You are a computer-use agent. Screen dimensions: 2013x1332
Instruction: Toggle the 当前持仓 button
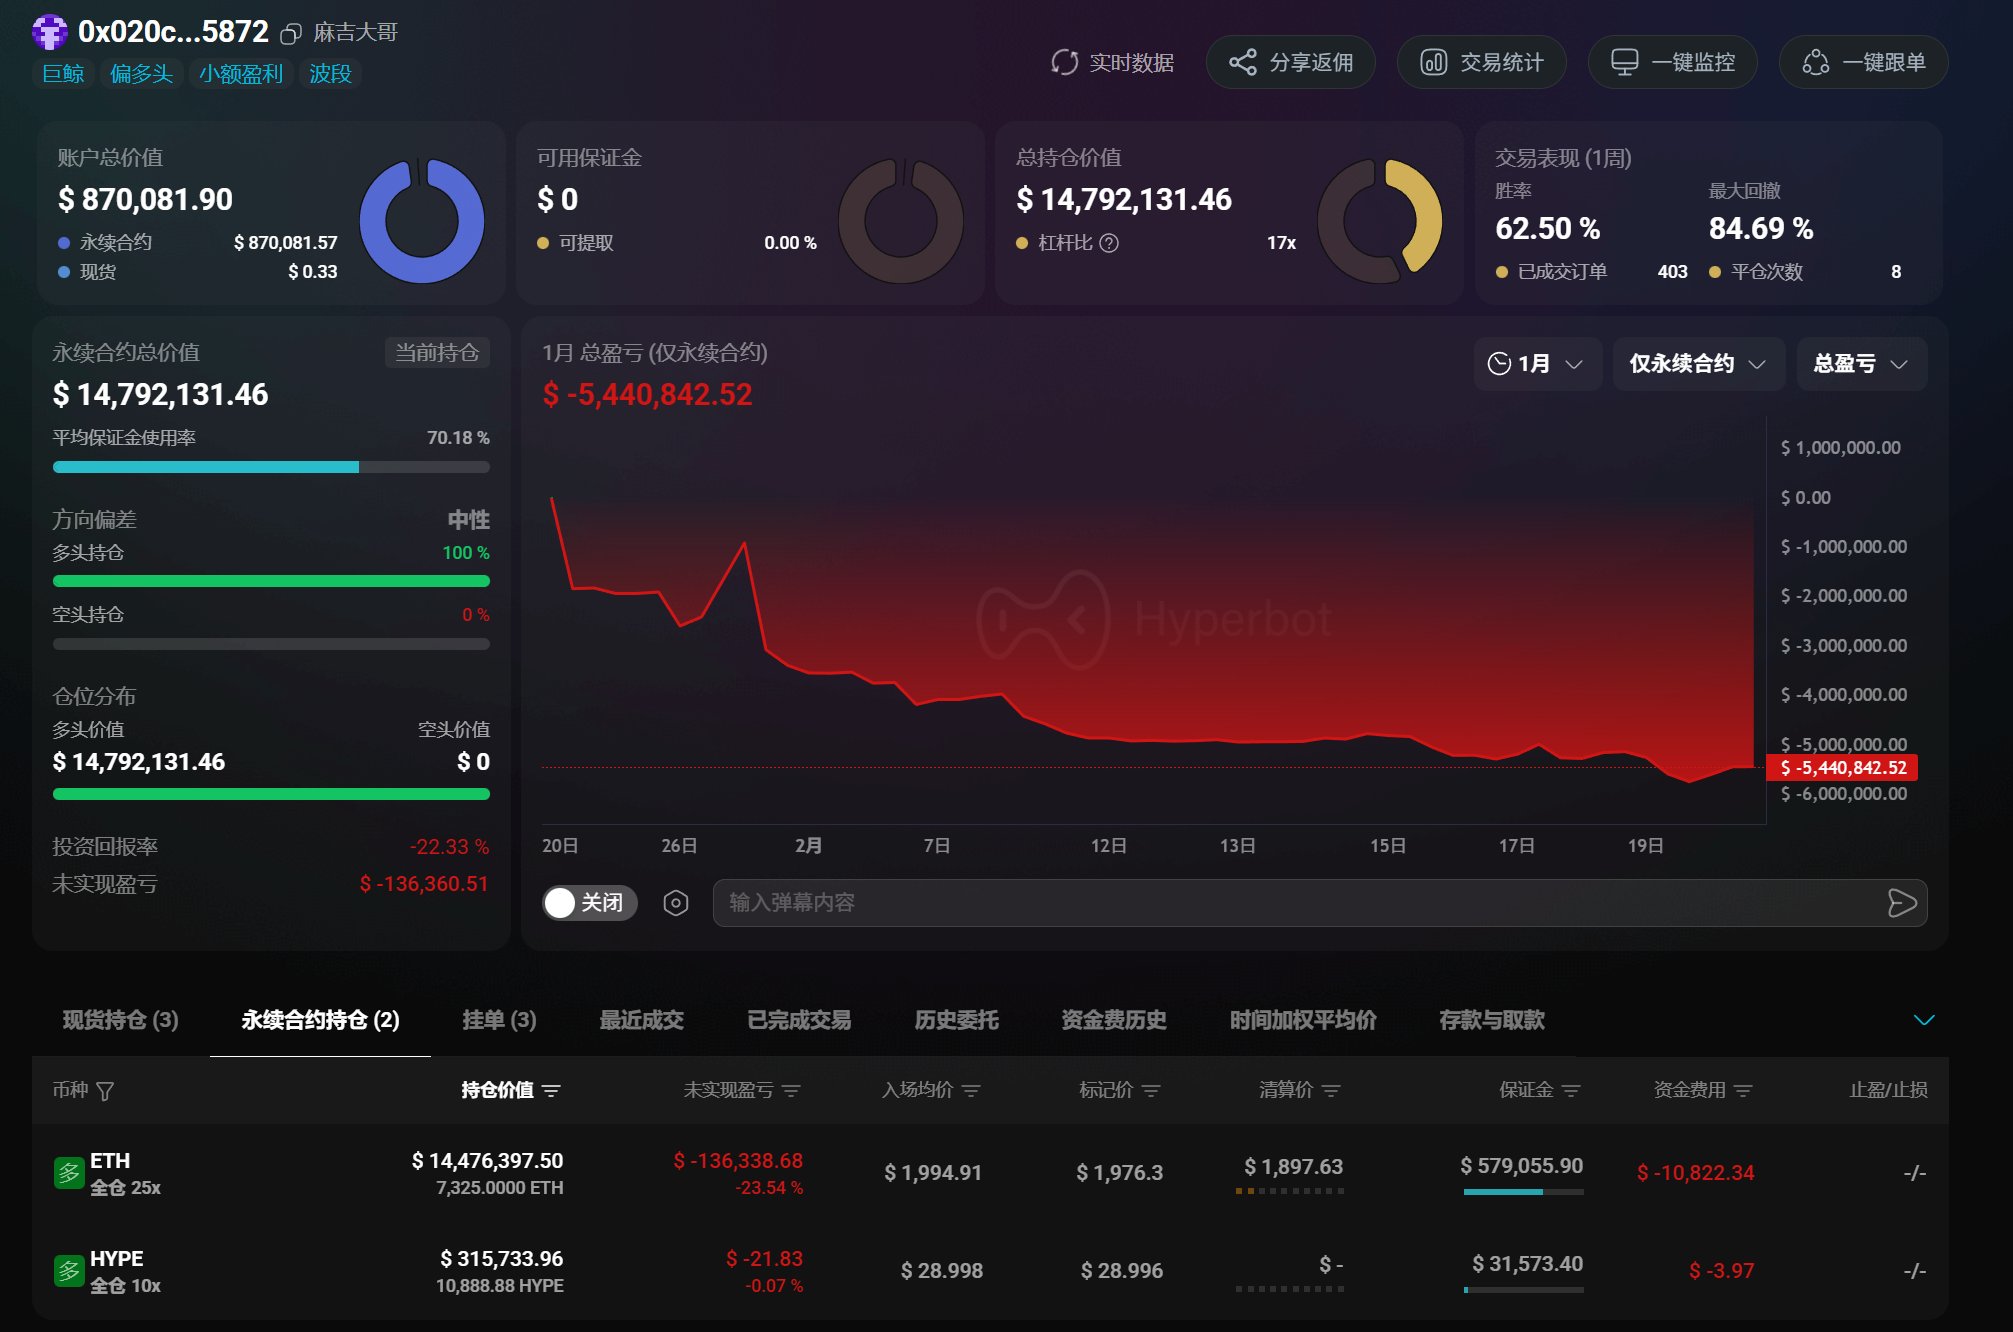[437, 352]
